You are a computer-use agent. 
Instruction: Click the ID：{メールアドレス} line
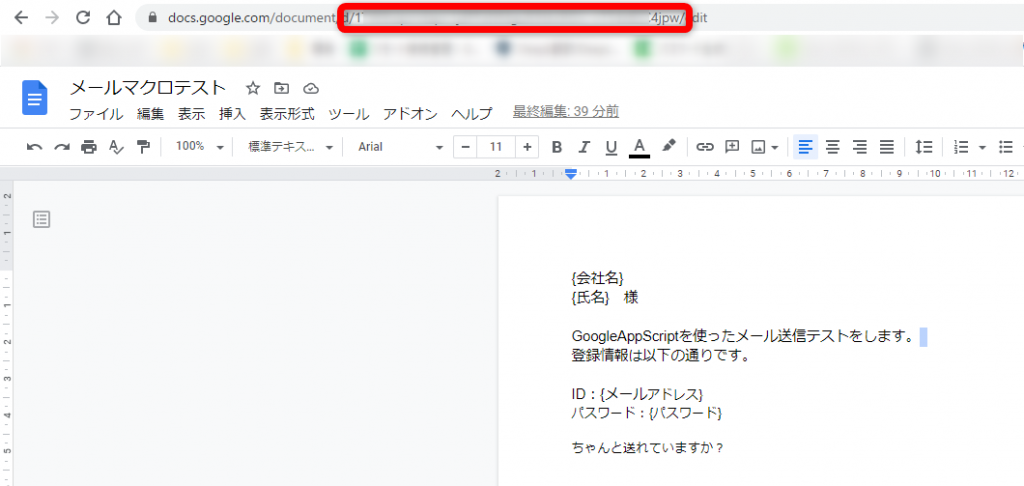click(x=637, y=394)
